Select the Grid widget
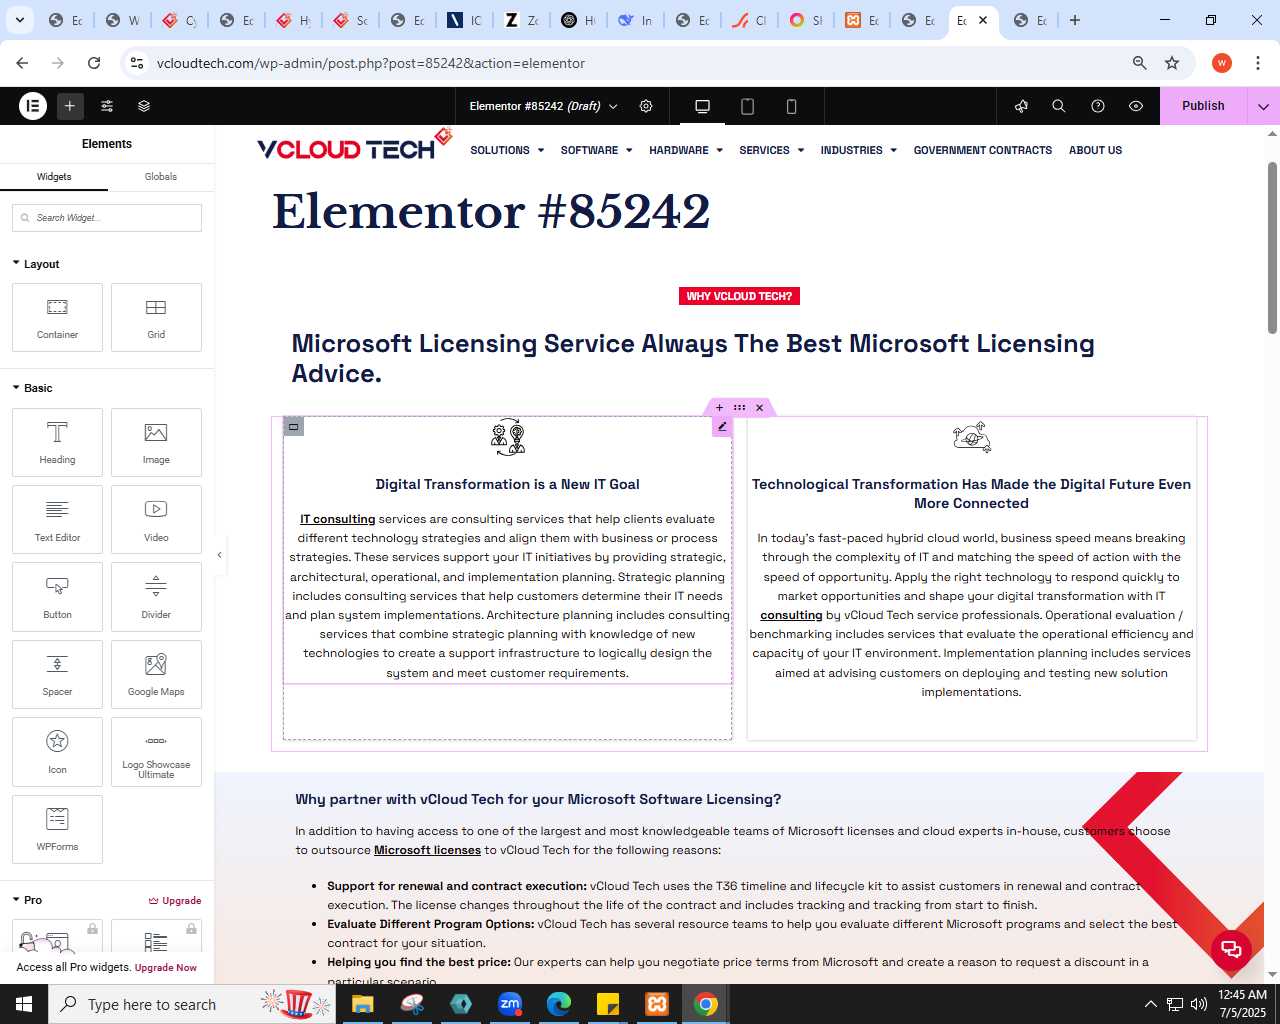Screen dimensions: 1280x1024 (156, 318)
